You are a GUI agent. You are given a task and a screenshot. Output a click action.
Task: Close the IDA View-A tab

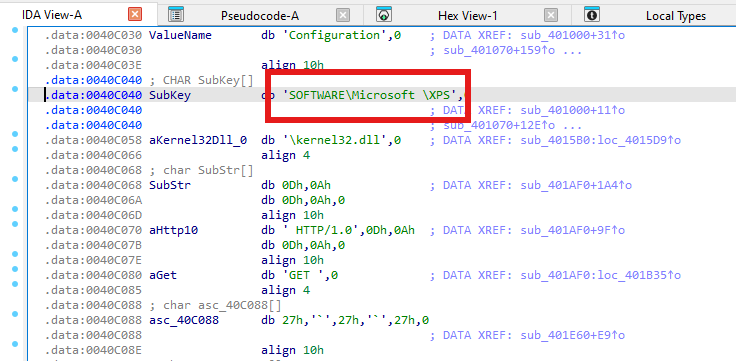coord(135,15)
